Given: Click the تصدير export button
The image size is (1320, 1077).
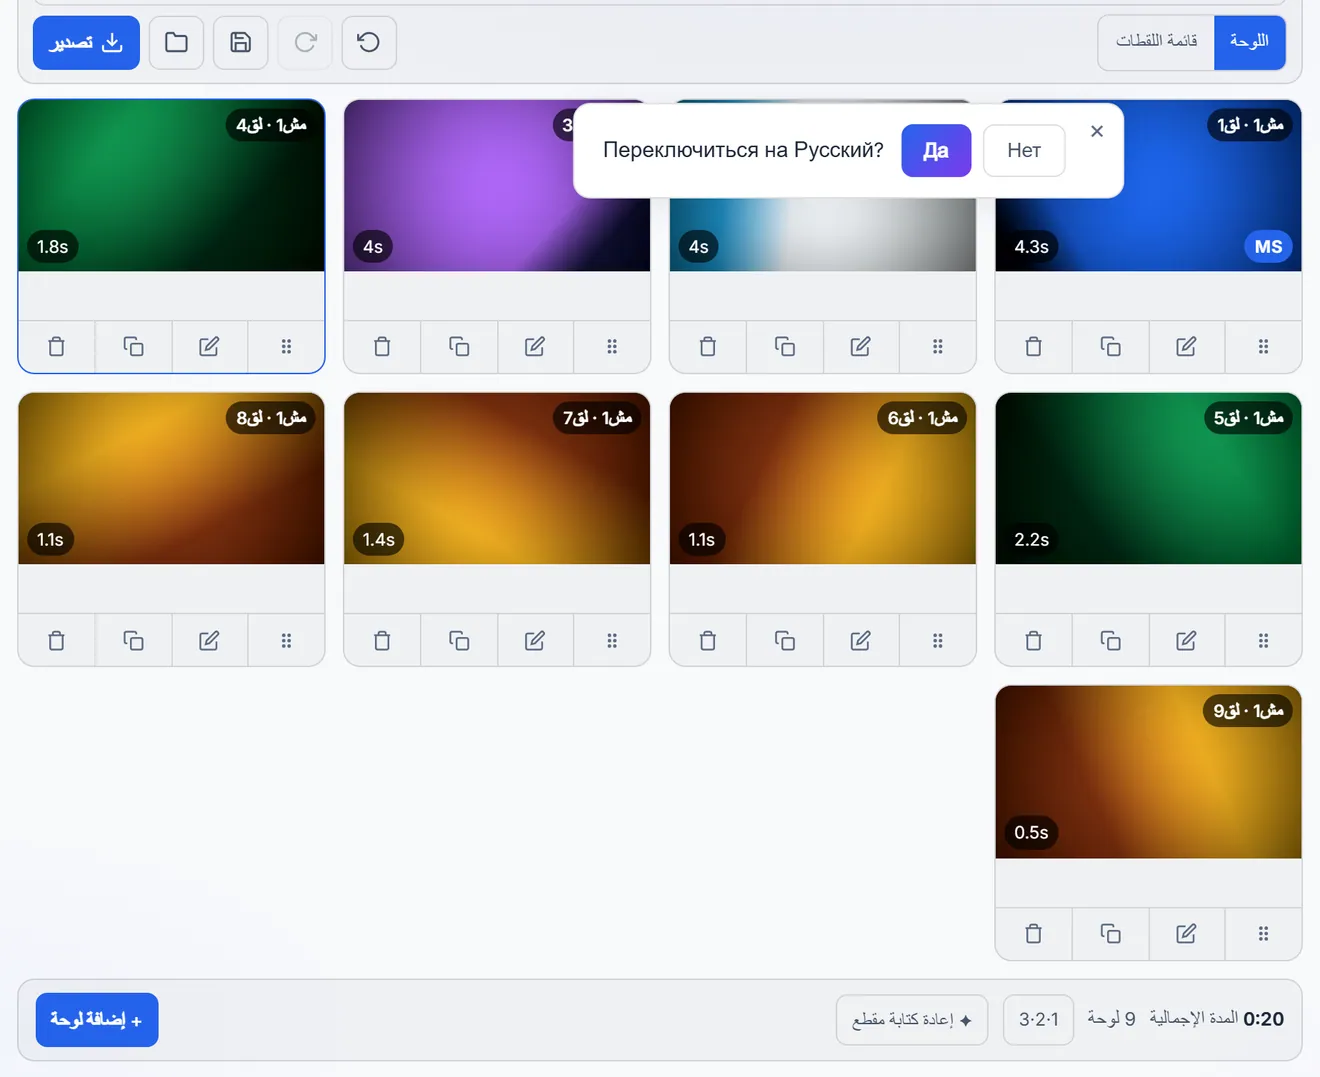Looking at the screenshot, I should pos(86,42).
